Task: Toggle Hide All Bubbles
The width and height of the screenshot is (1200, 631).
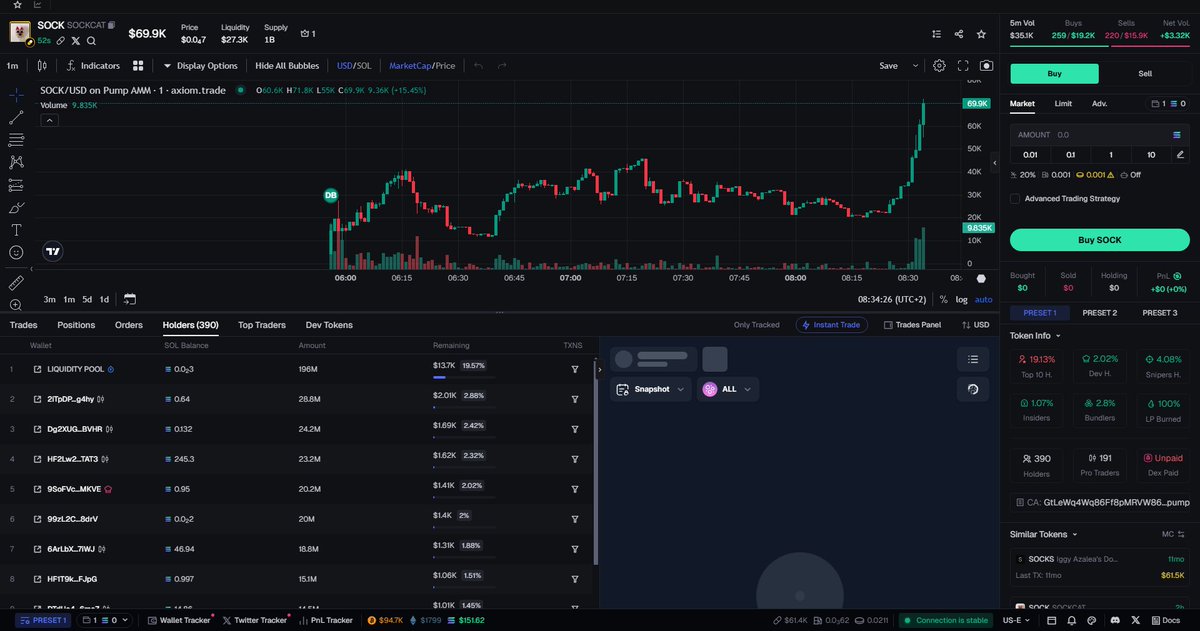Action: click(x=287, y=66)
